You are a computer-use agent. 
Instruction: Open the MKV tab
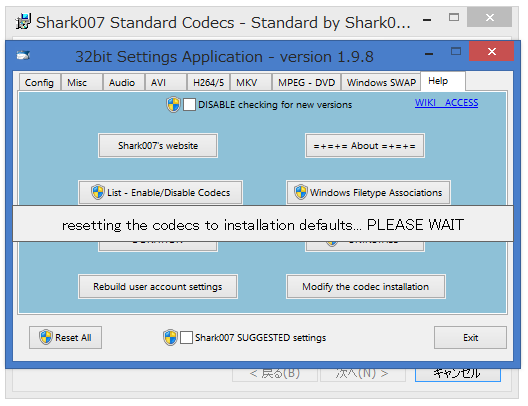click(251, 82)
